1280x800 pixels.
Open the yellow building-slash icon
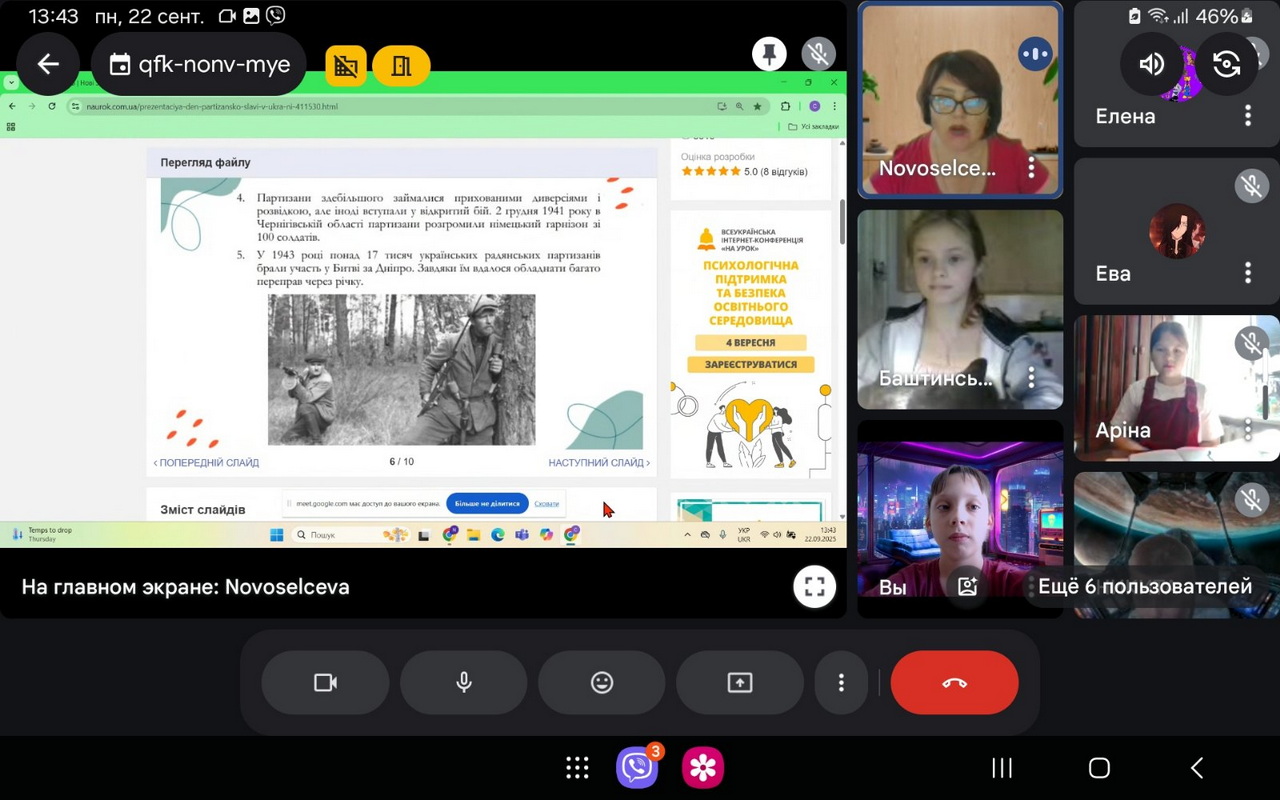click(346, 66)
